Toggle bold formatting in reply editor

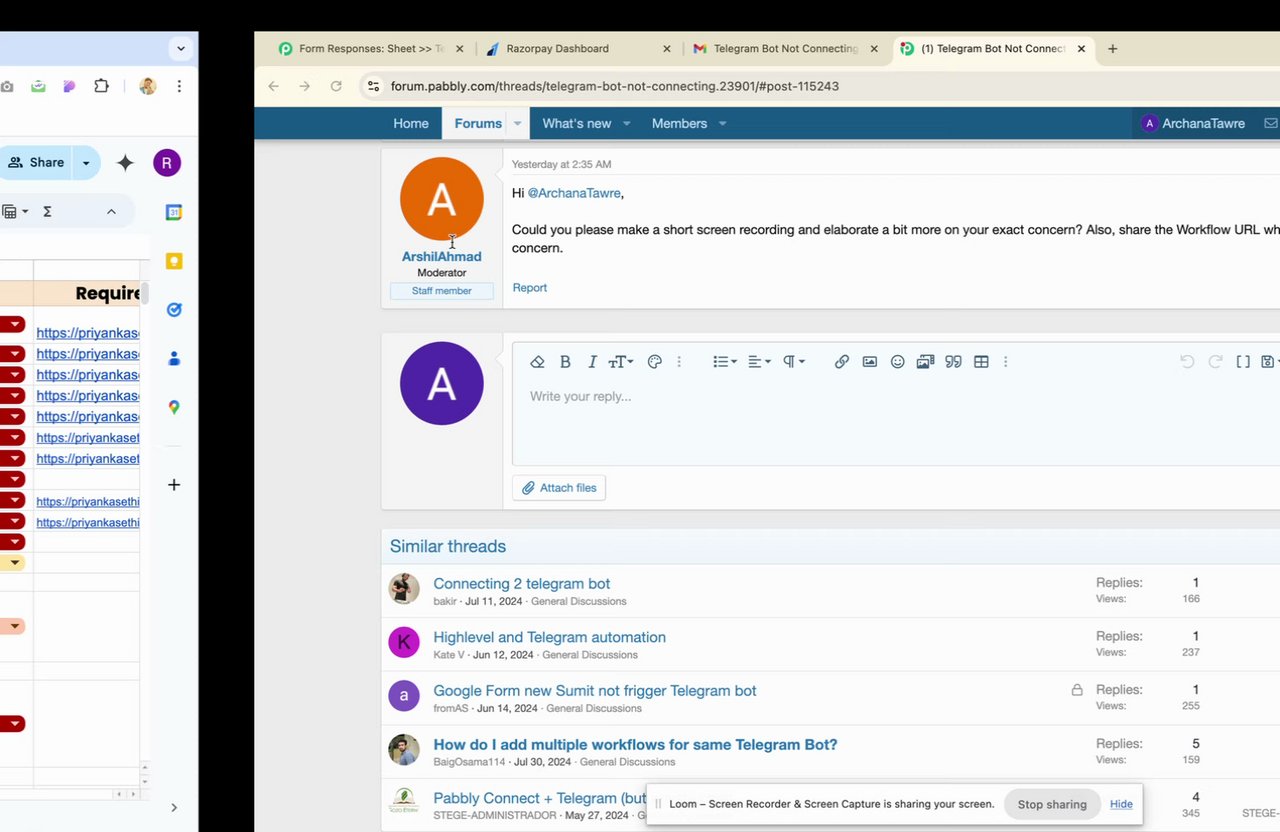tap(565, 362)
